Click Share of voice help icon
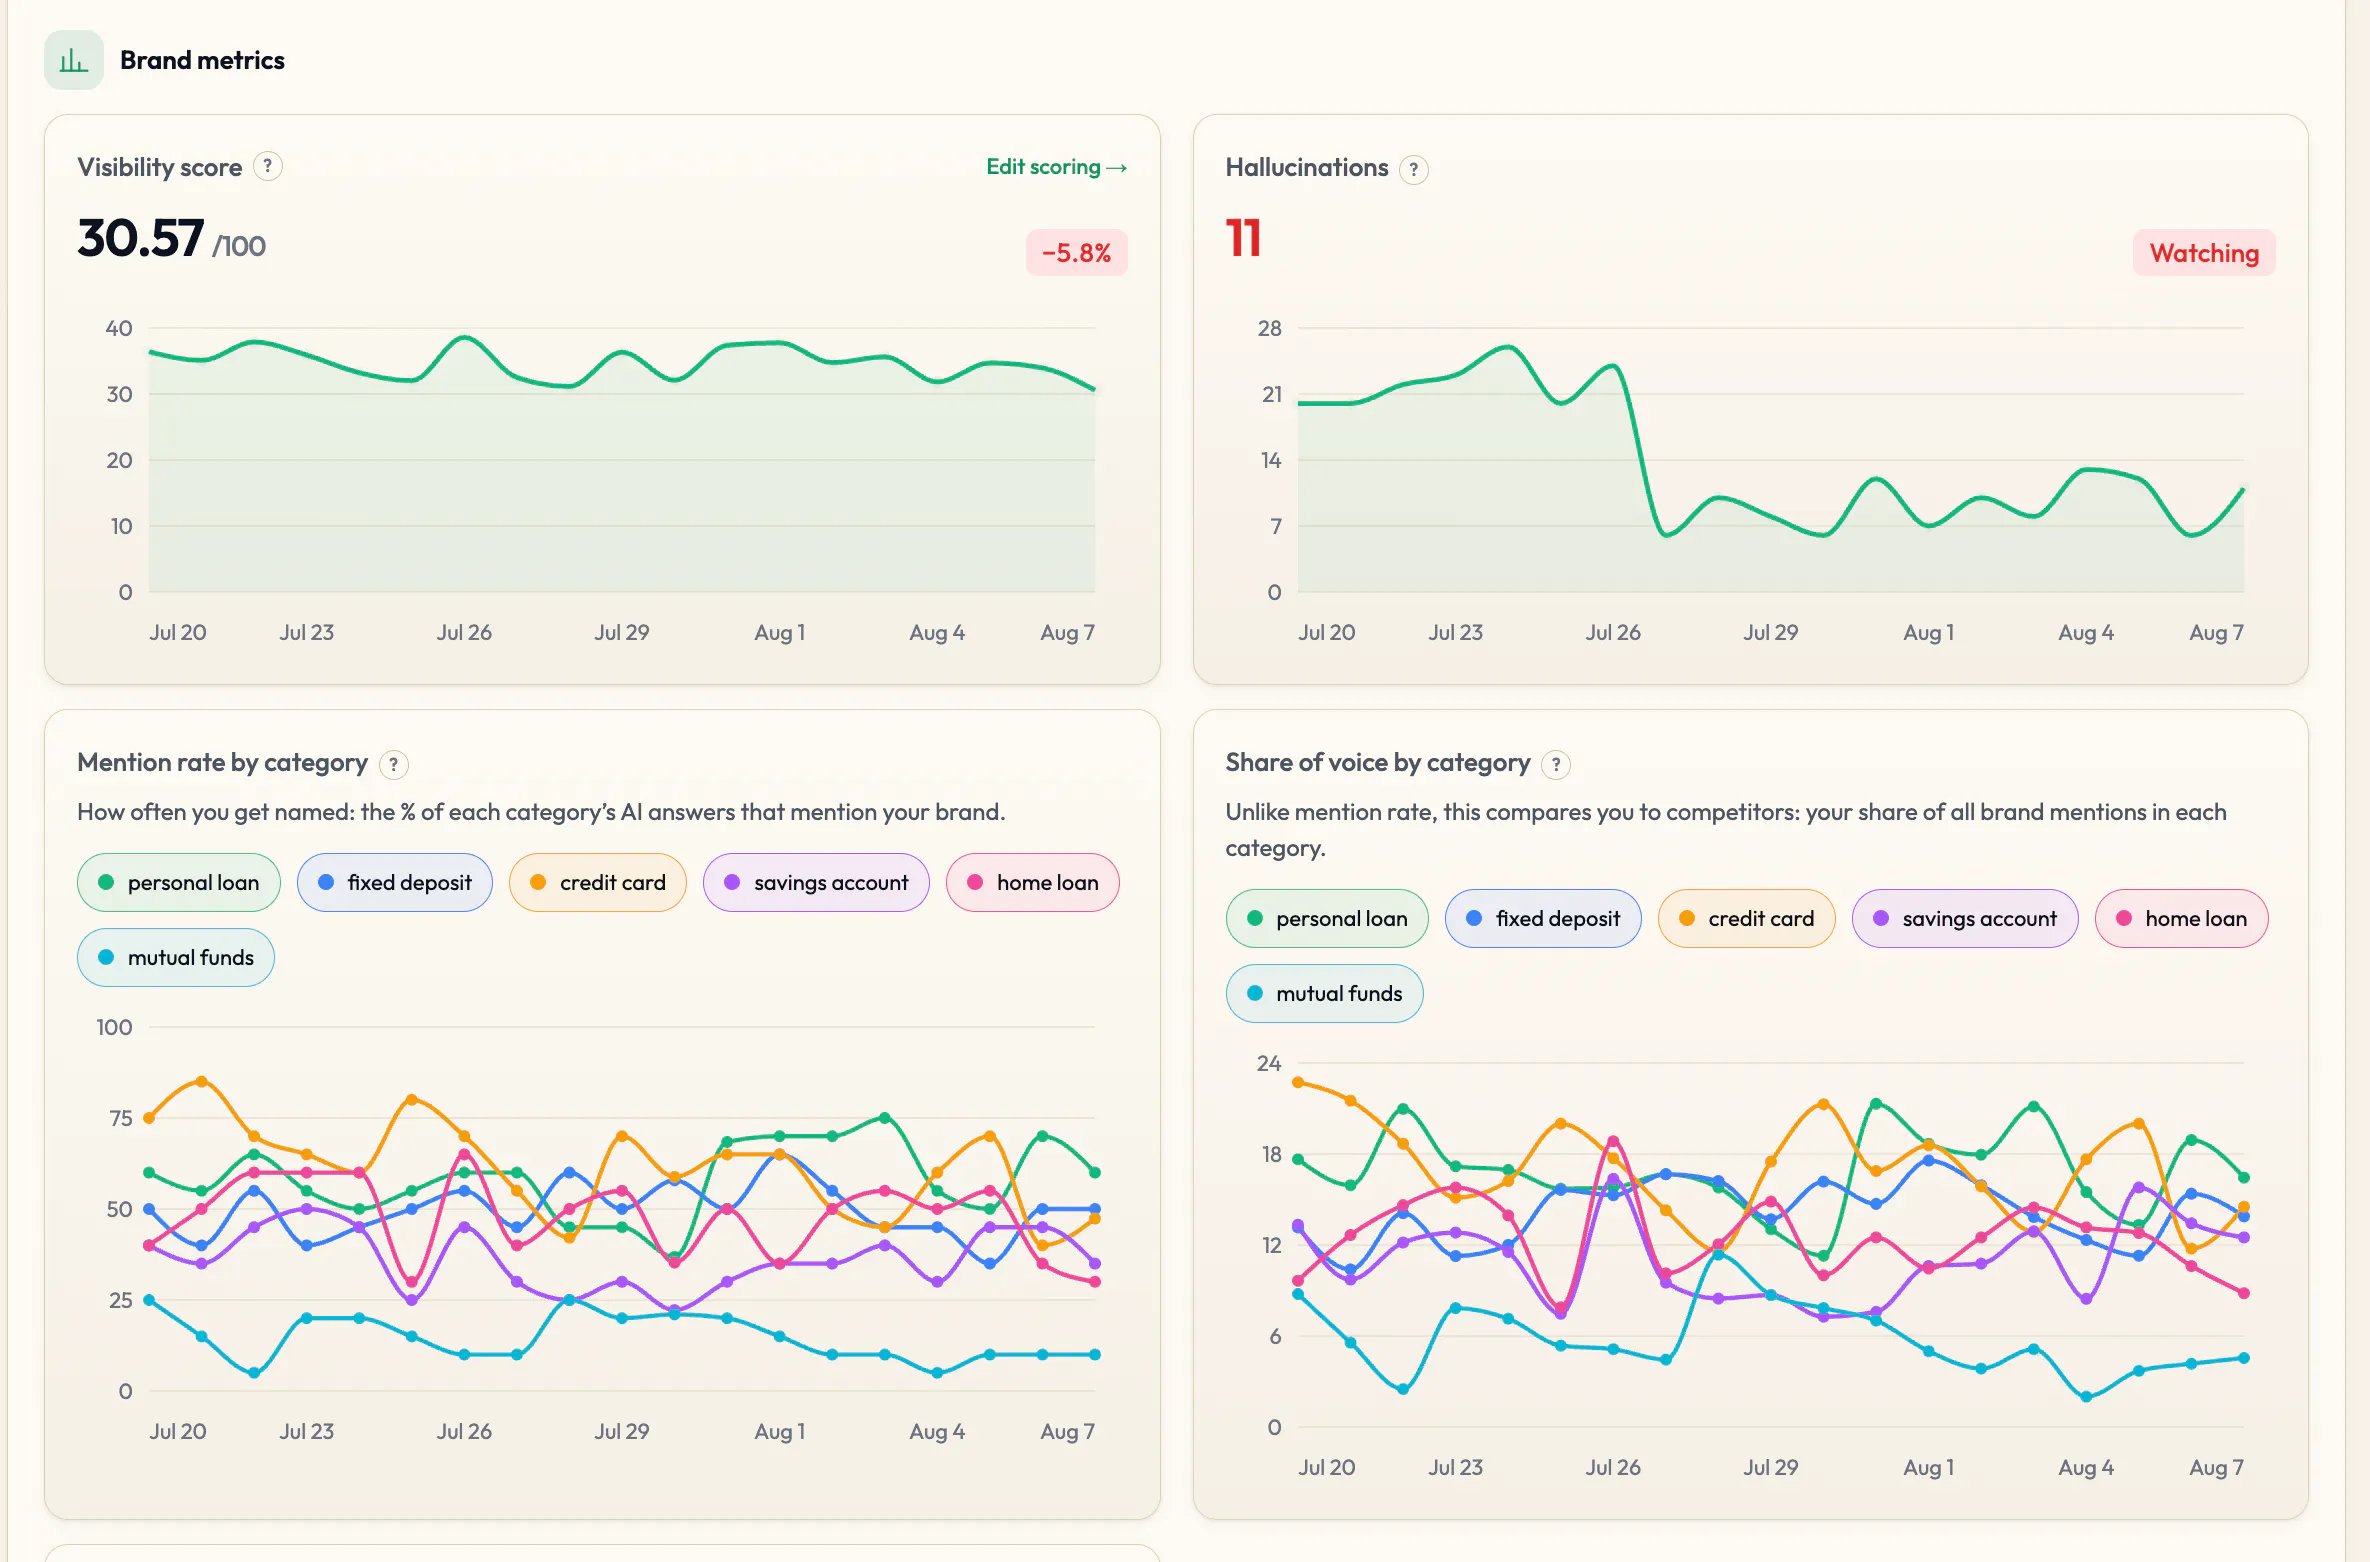The width and height of the screenshot is (2370, 1562). point(1556,764)
